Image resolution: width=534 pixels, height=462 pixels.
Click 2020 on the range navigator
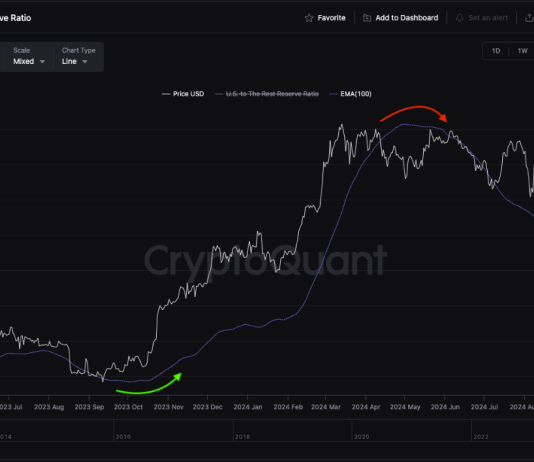361,437
